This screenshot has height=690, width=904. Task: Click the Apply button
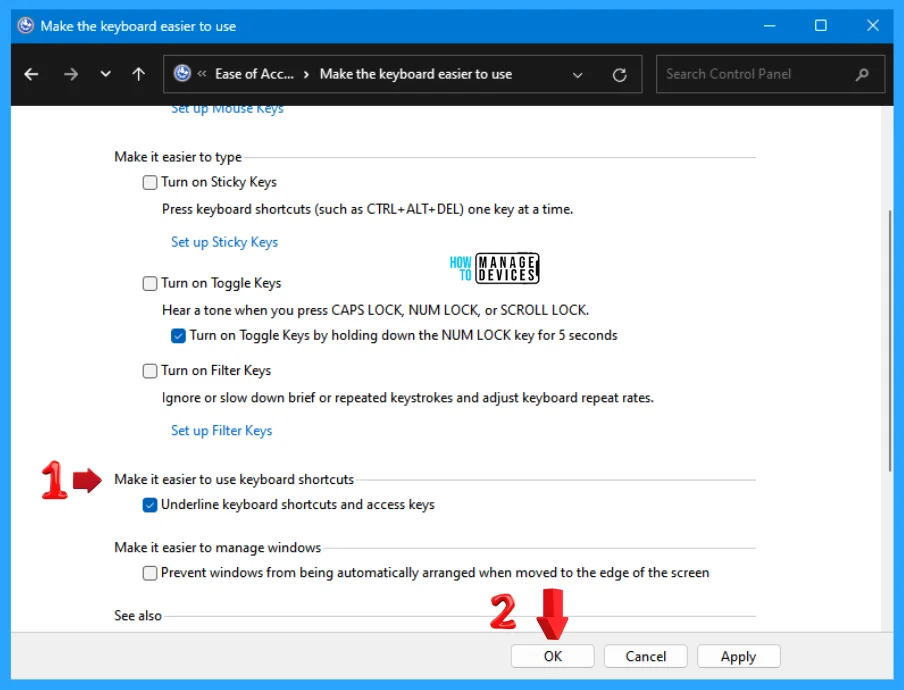pyautogui.click(x=739, y=656)
